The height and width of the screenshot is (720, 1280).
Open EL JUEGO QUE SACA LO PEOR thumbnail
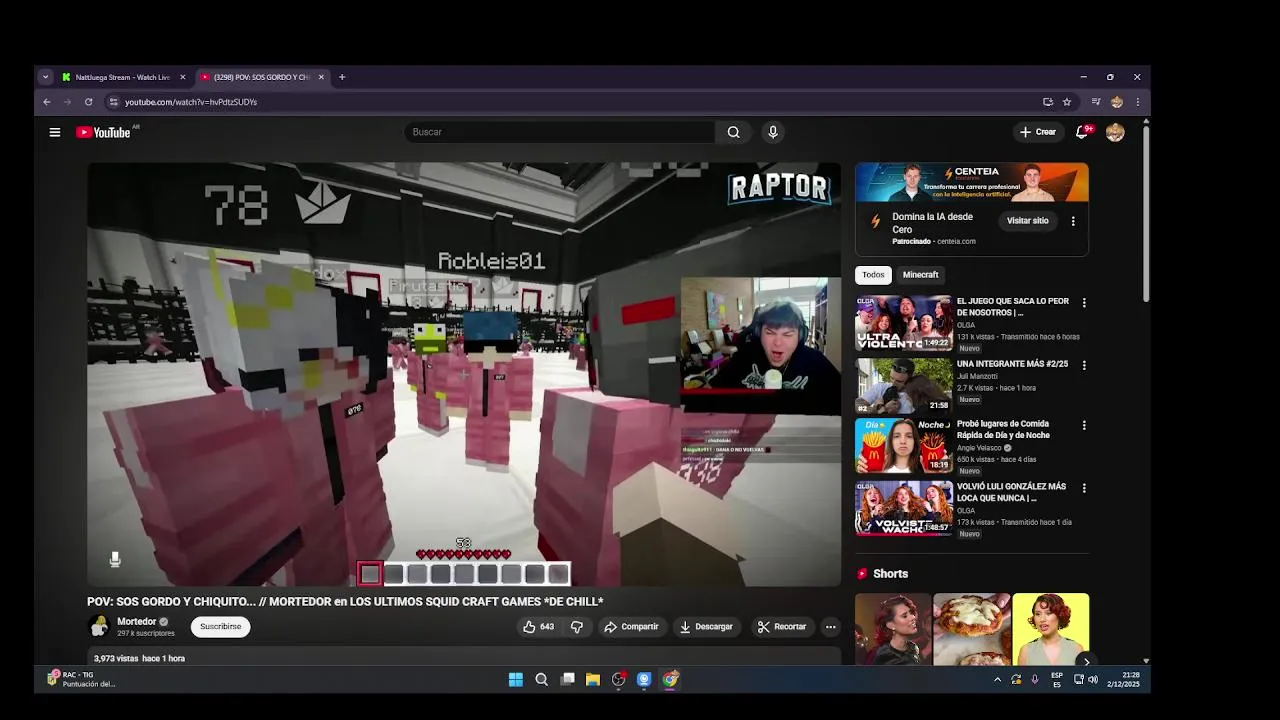point(904,322)
